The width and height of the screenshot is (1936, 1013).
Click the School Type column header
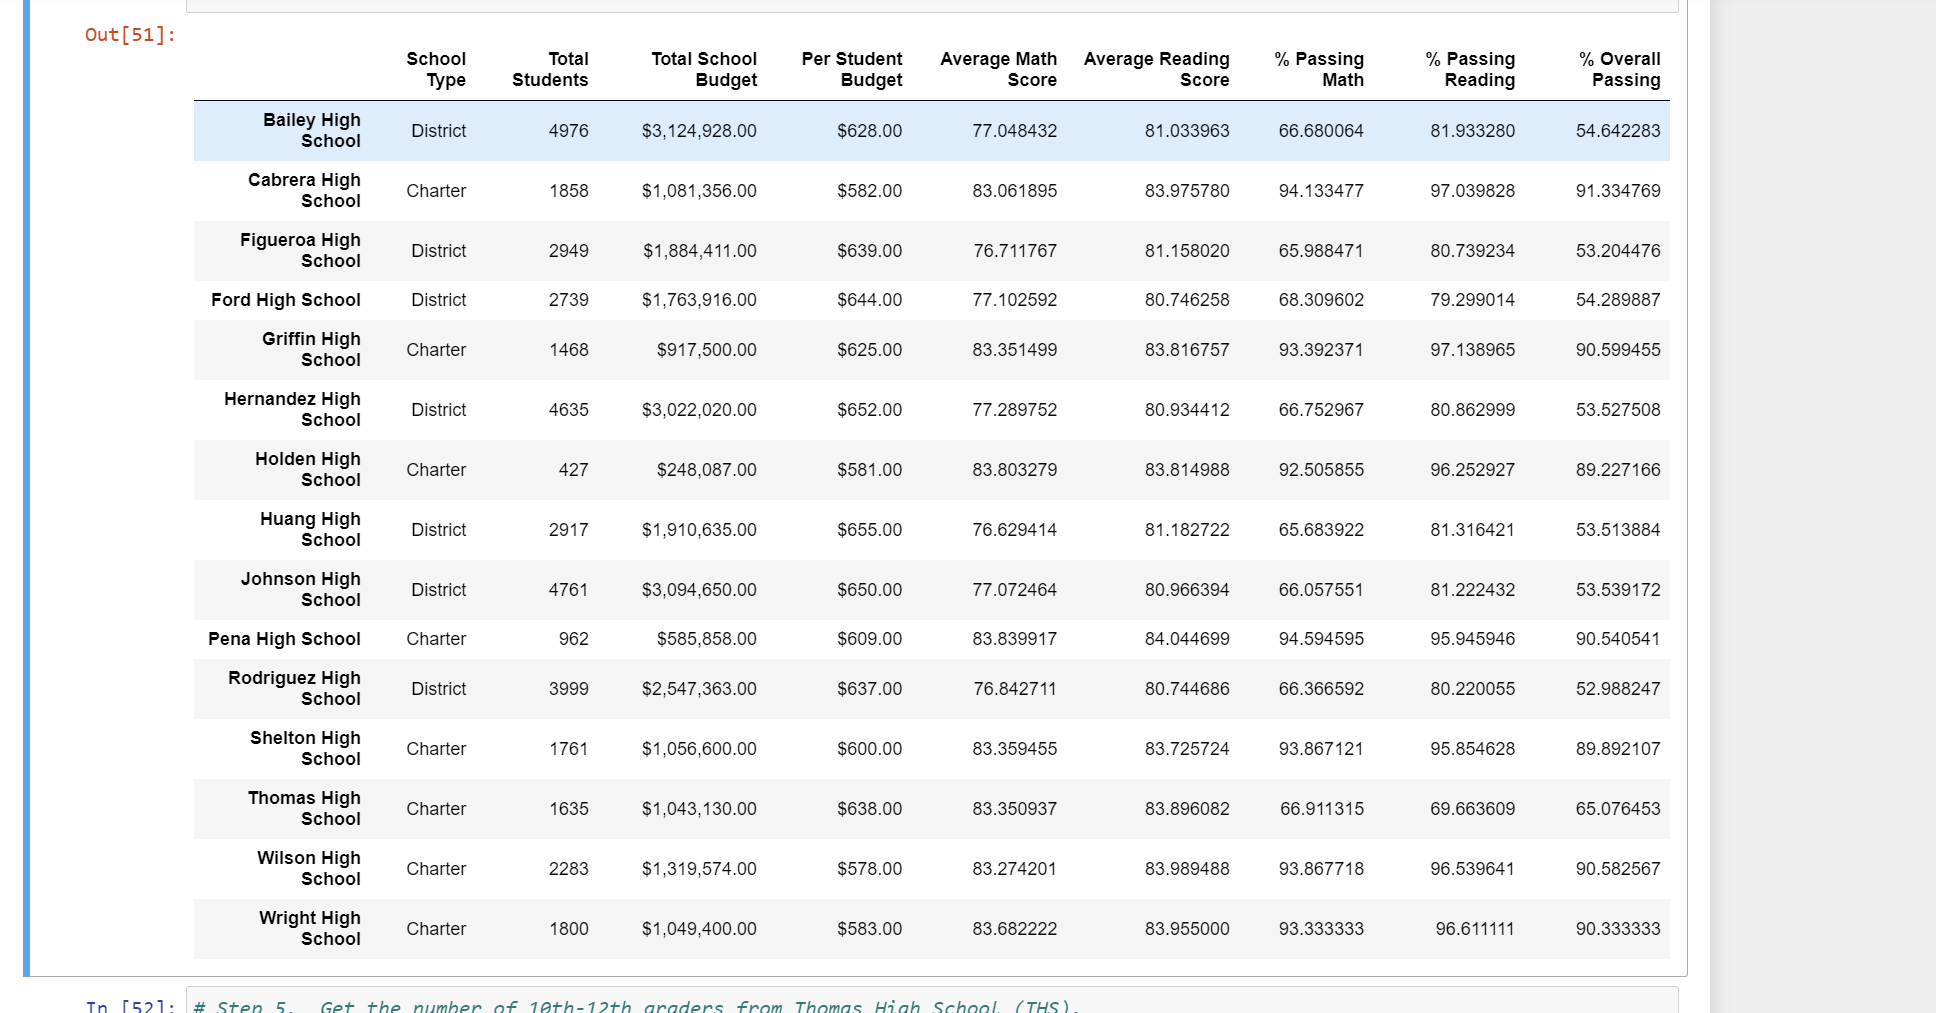pyautogui.click(x=436, y=69)
